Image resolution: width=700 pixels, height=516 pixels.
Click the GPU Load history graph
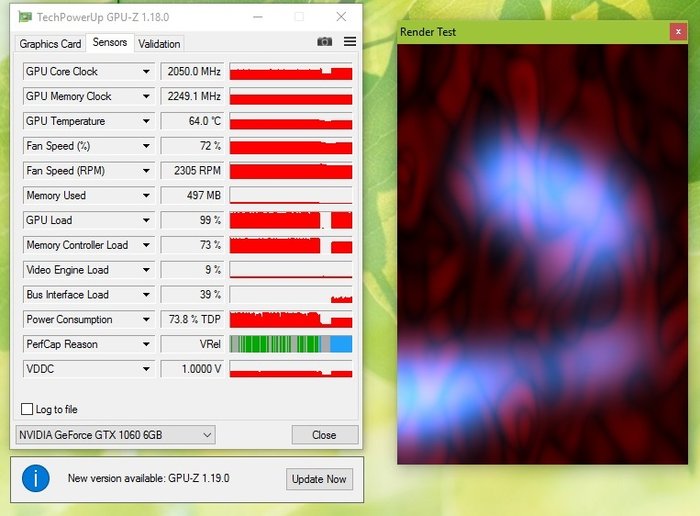[x=291, y=220]
